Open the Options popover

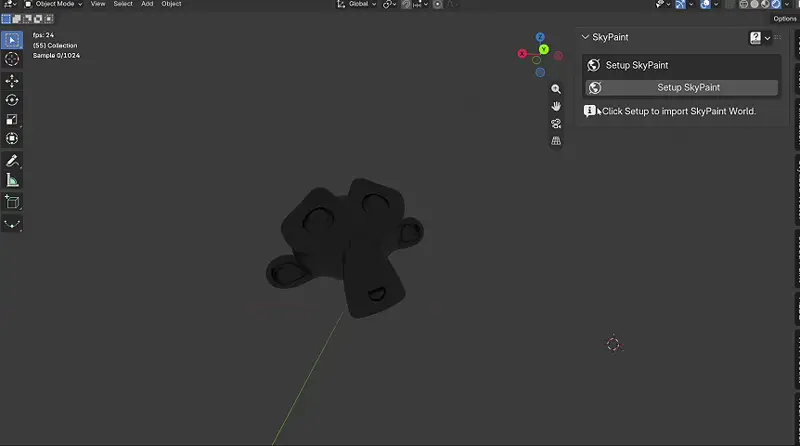[x=785, y=19]
